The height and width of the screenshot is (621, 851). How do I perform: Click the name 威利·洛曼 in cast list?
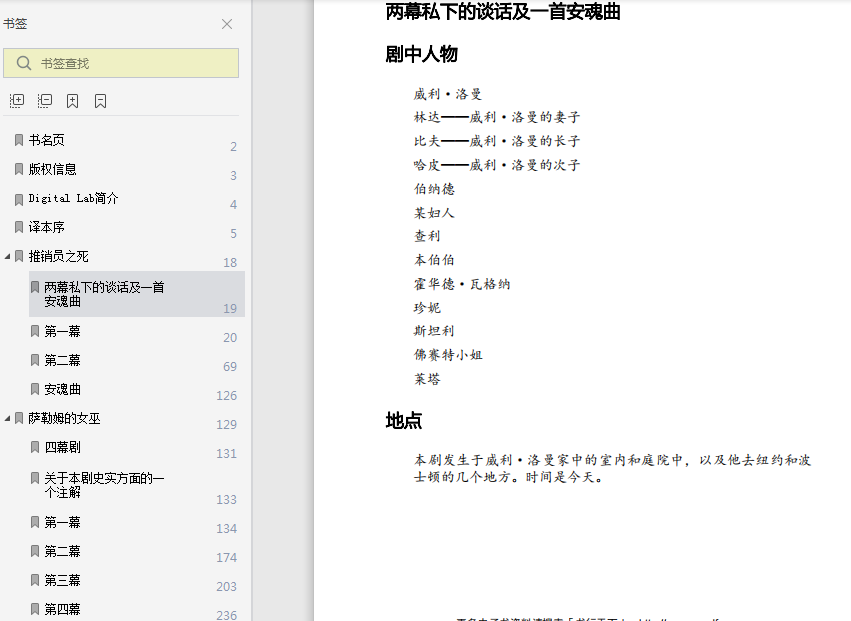pos(448,94)
